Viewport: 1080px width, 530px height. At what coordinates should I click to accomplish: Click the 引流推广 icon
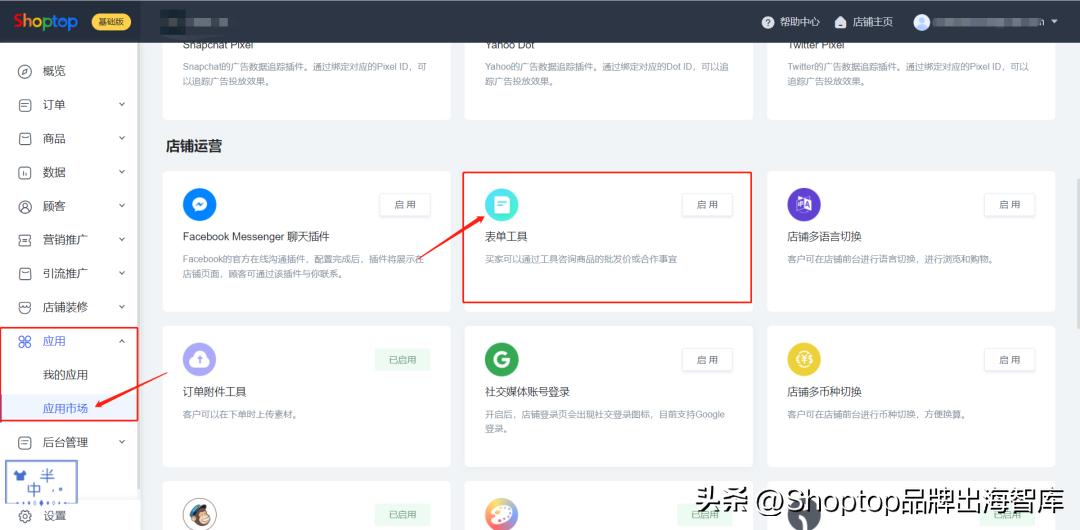click(x=25, y=274)
